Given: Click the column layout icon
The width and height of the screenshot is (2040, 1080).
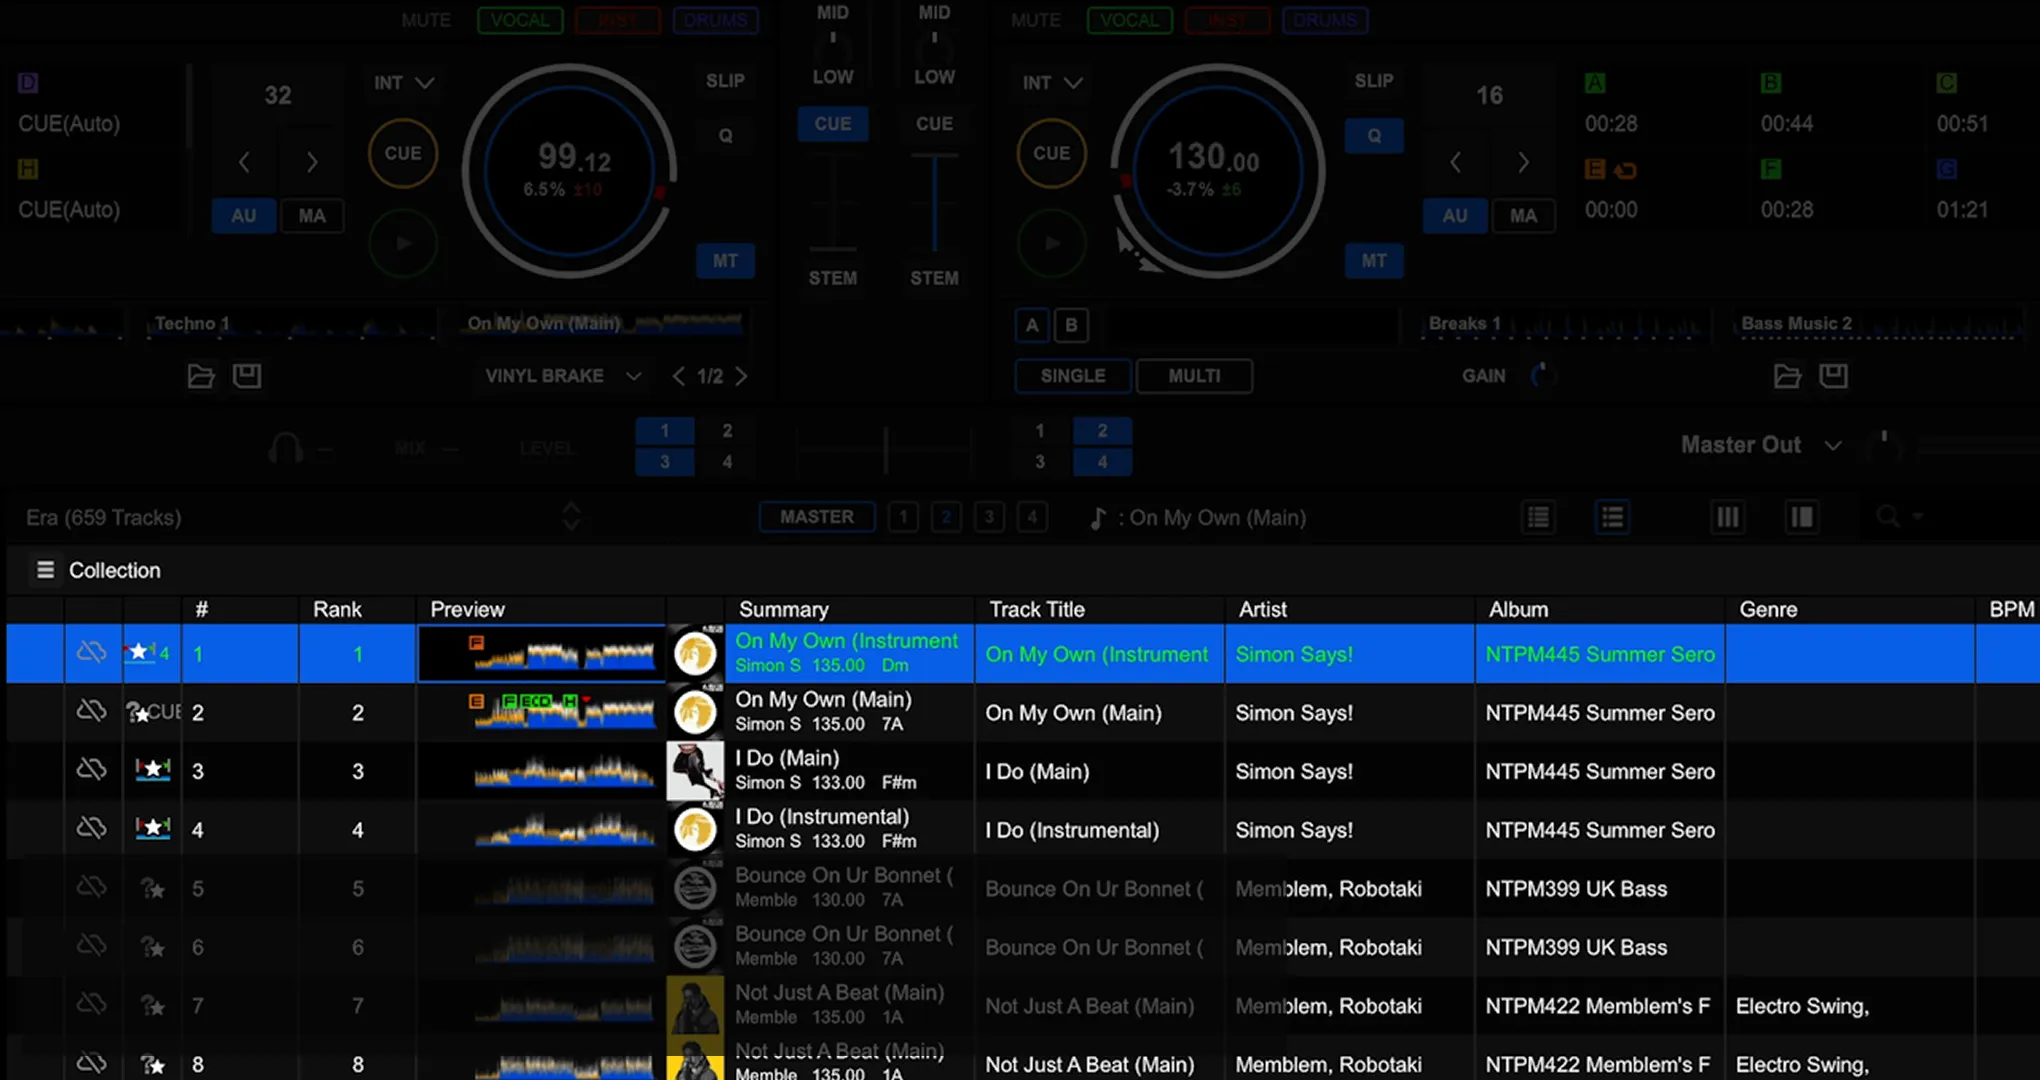Looking at the screenshot, I should (1728, 517).
